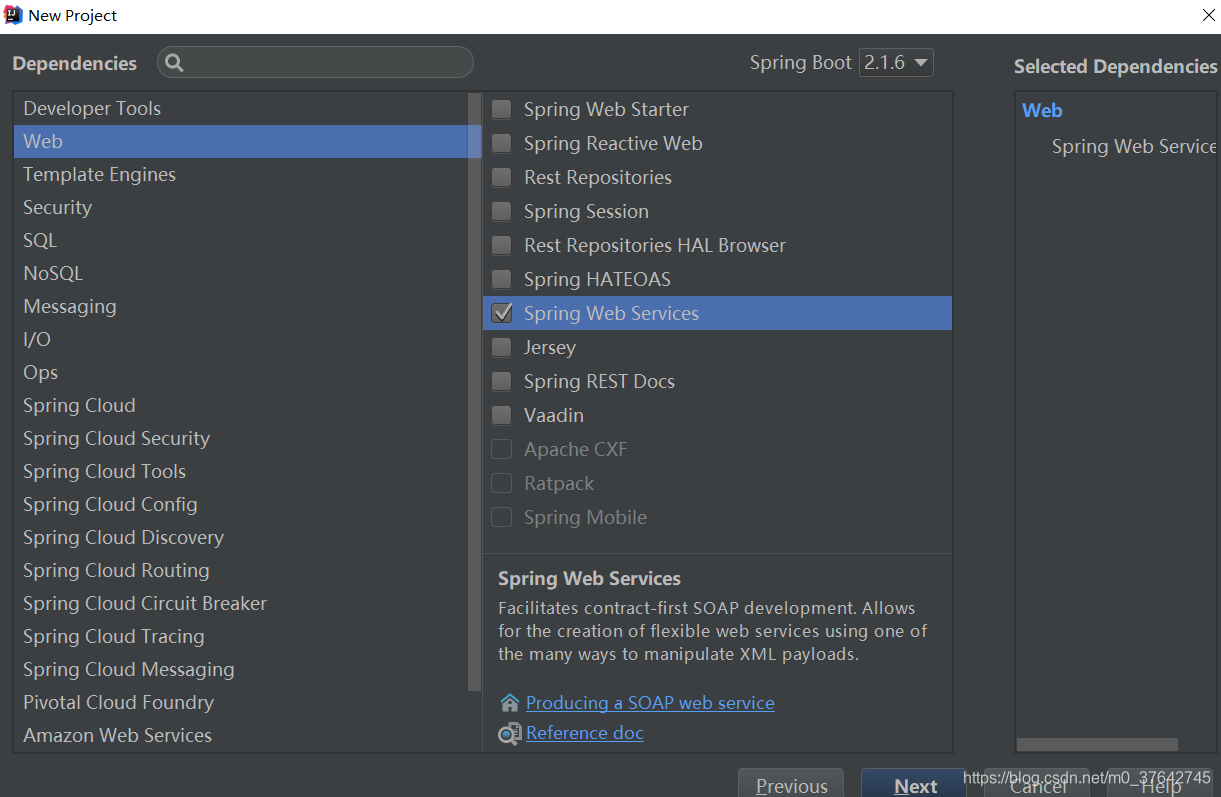Check the Spring Reactive Web option
1221x797 pixels.
click(x=502, y=143)
